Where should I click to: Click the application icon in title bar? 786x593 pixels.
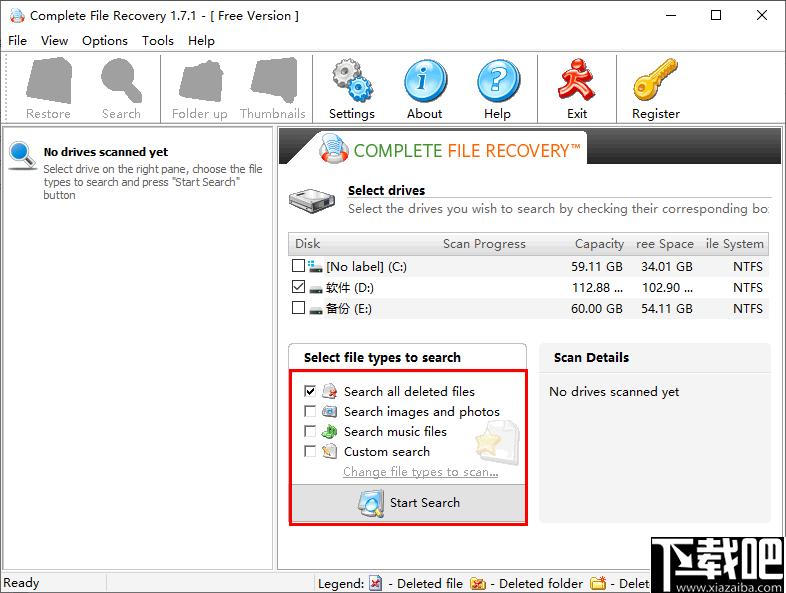[x=17, y=16]
